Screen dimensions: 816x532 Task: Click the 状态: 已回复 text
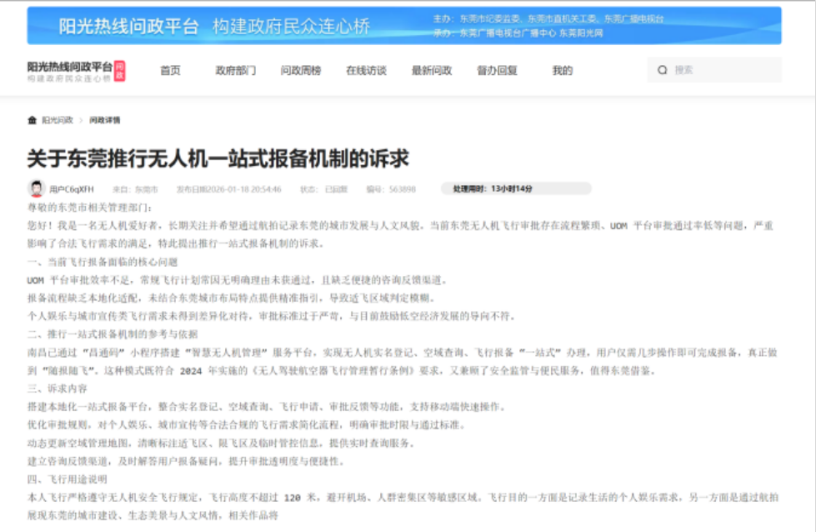324,189
